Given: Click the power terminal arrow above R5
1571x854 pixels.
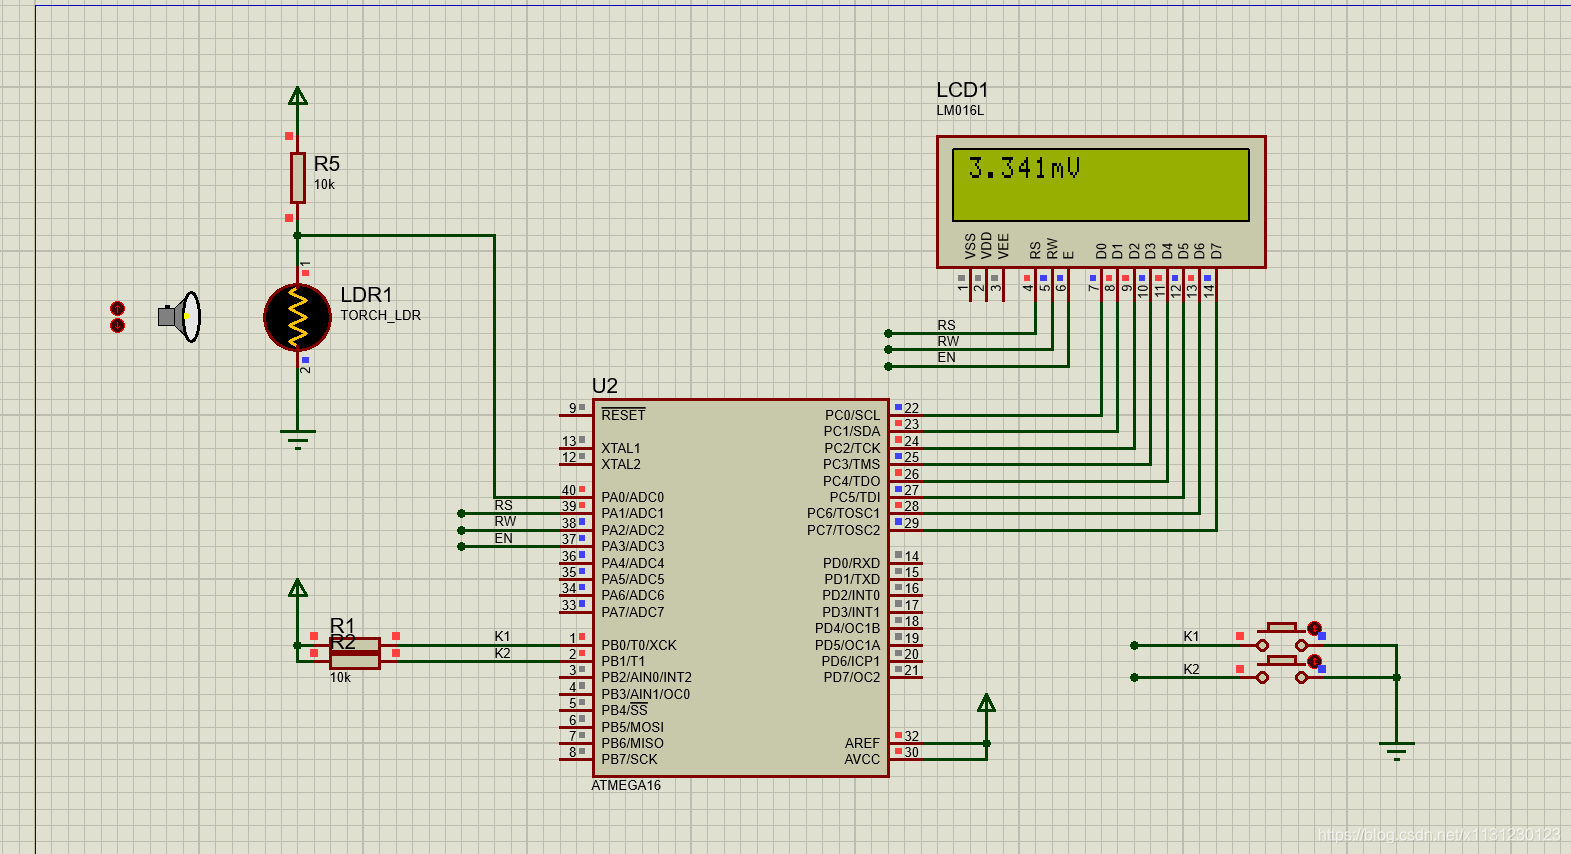Looking at the screenshot, I should coord(297,96).
